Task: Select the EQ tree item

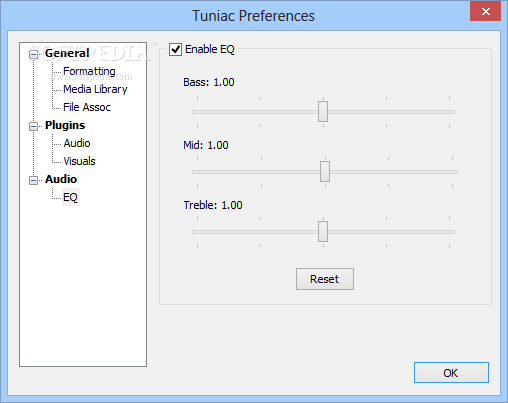Action: pos(70,197)
